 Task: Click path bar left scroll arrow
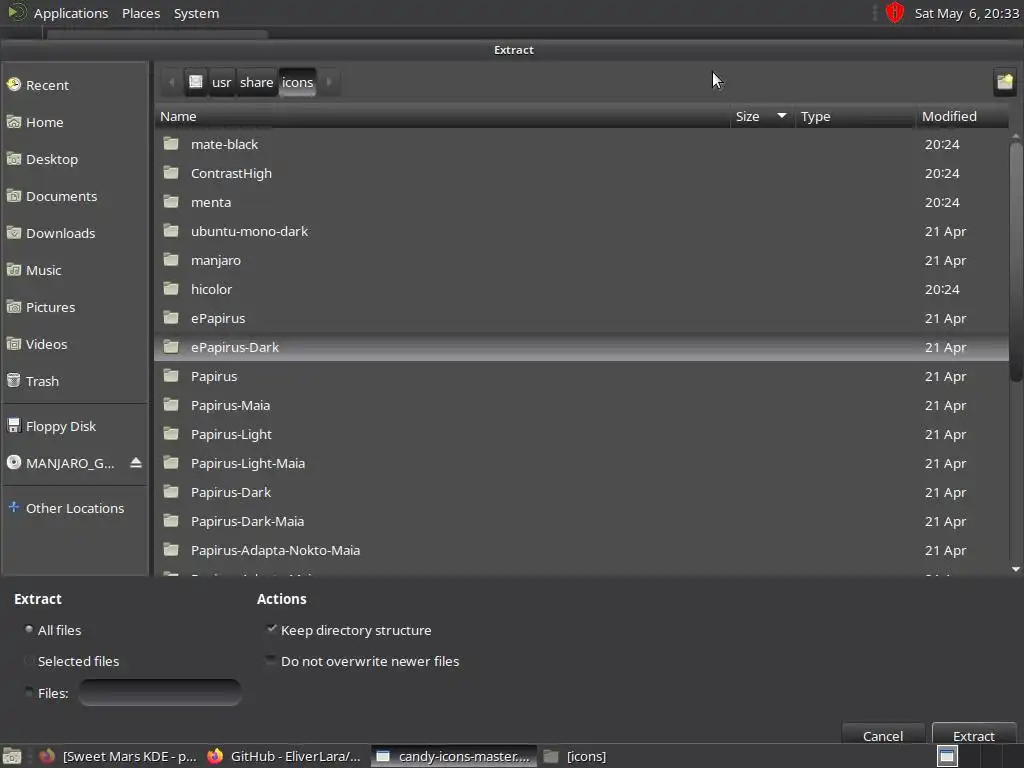[x=172, y=82]
